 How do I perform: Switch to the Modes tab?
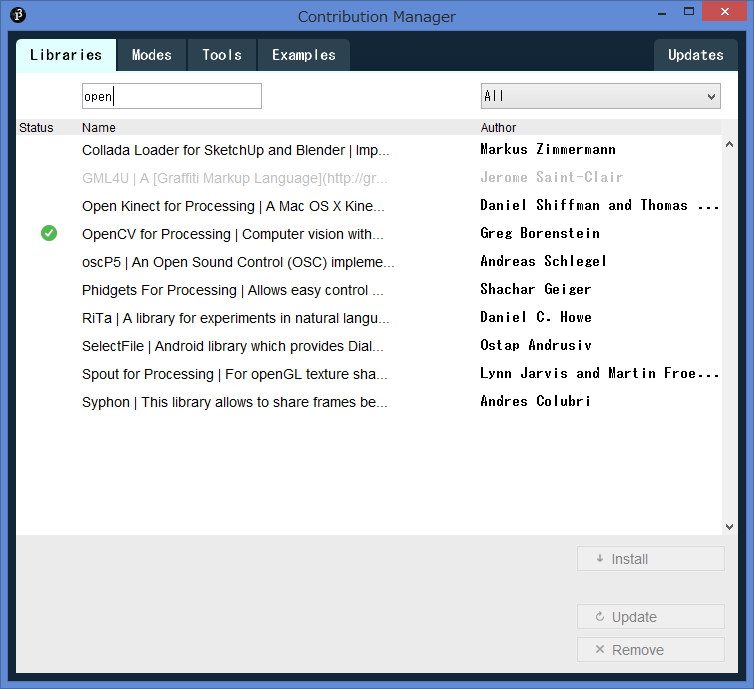click(151, 55)
